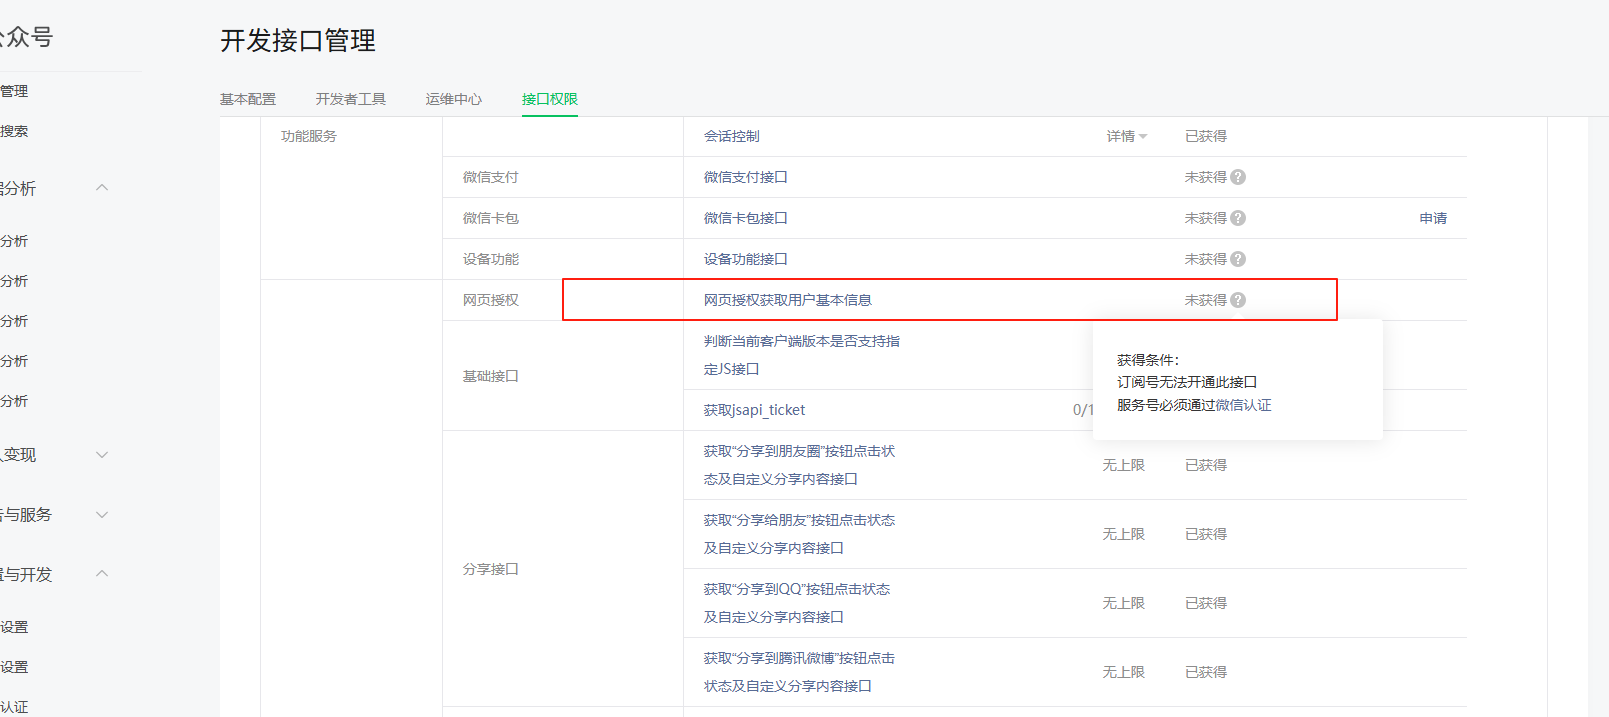Select the 接口权限 tab

tap(550, 99)
